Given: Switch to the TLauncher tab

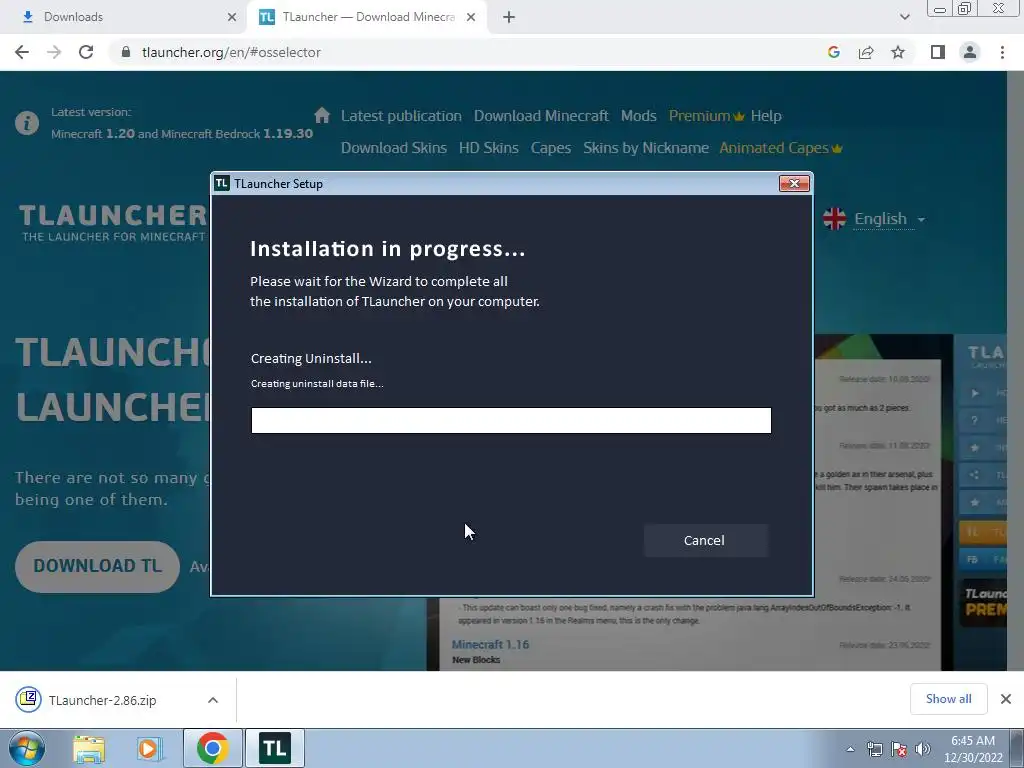Looking at the screenshot, I should pyautogui.click(x=366, y=17).
